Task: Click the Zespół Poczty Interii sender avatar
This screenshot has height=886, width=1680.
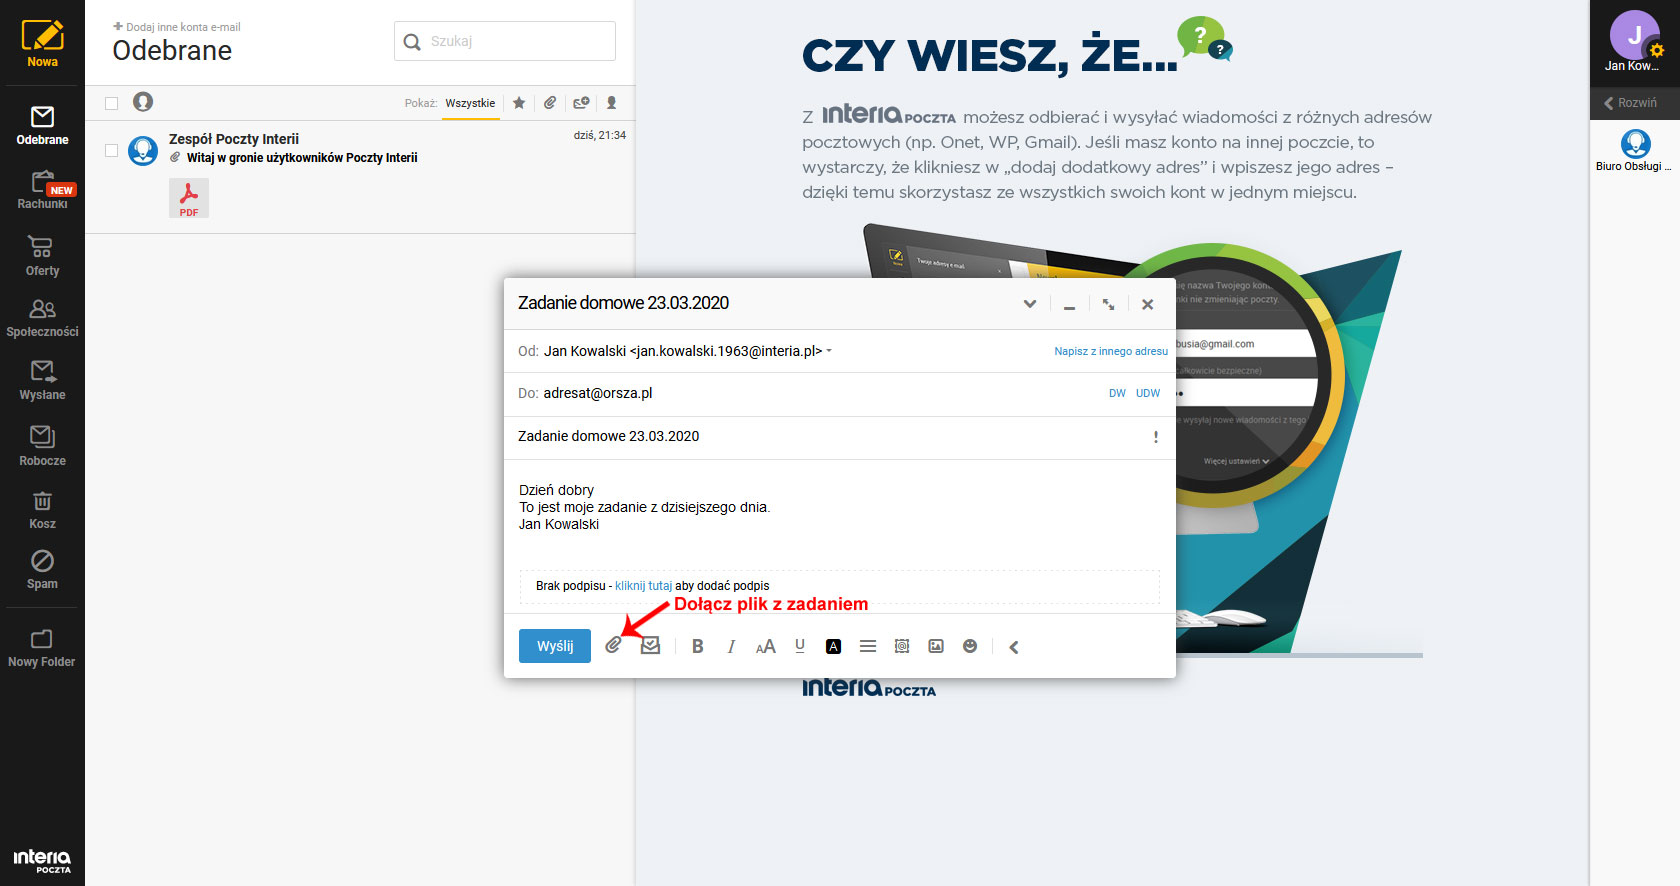Action: 144,151
